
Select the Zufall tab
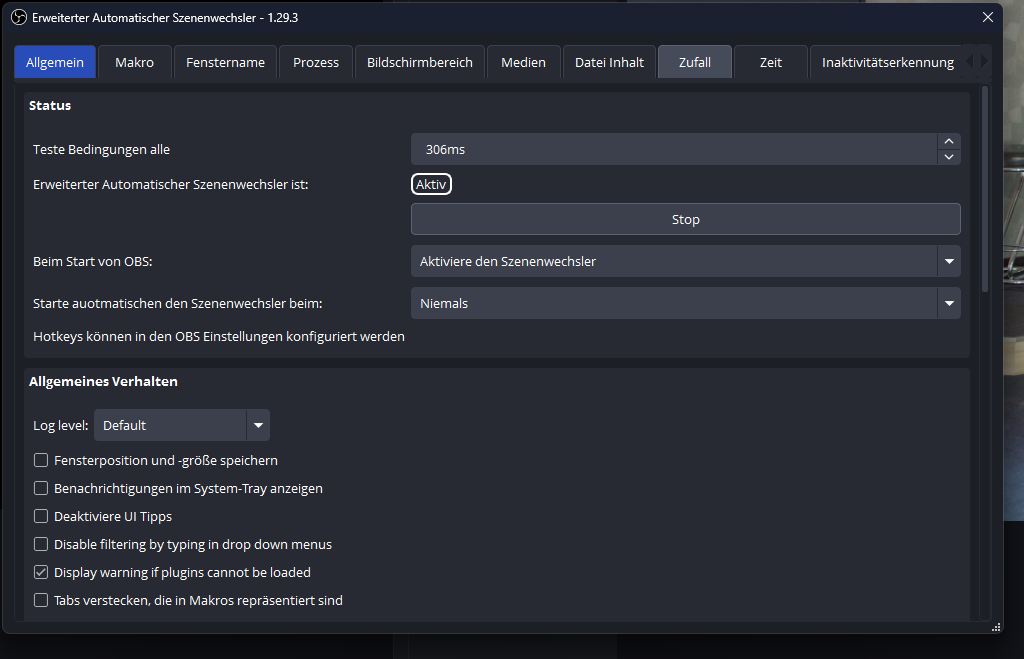click(x=694, y=62)
